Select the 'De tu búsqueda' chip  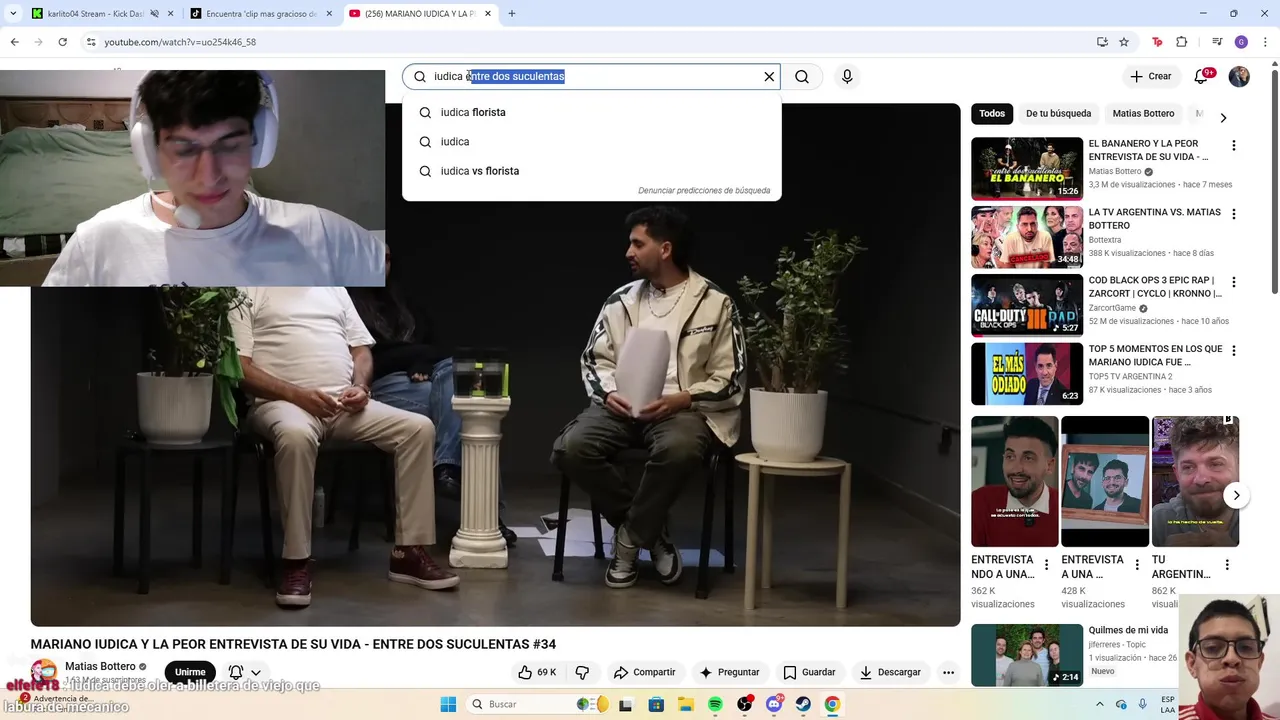click(x=1058, y=113)
